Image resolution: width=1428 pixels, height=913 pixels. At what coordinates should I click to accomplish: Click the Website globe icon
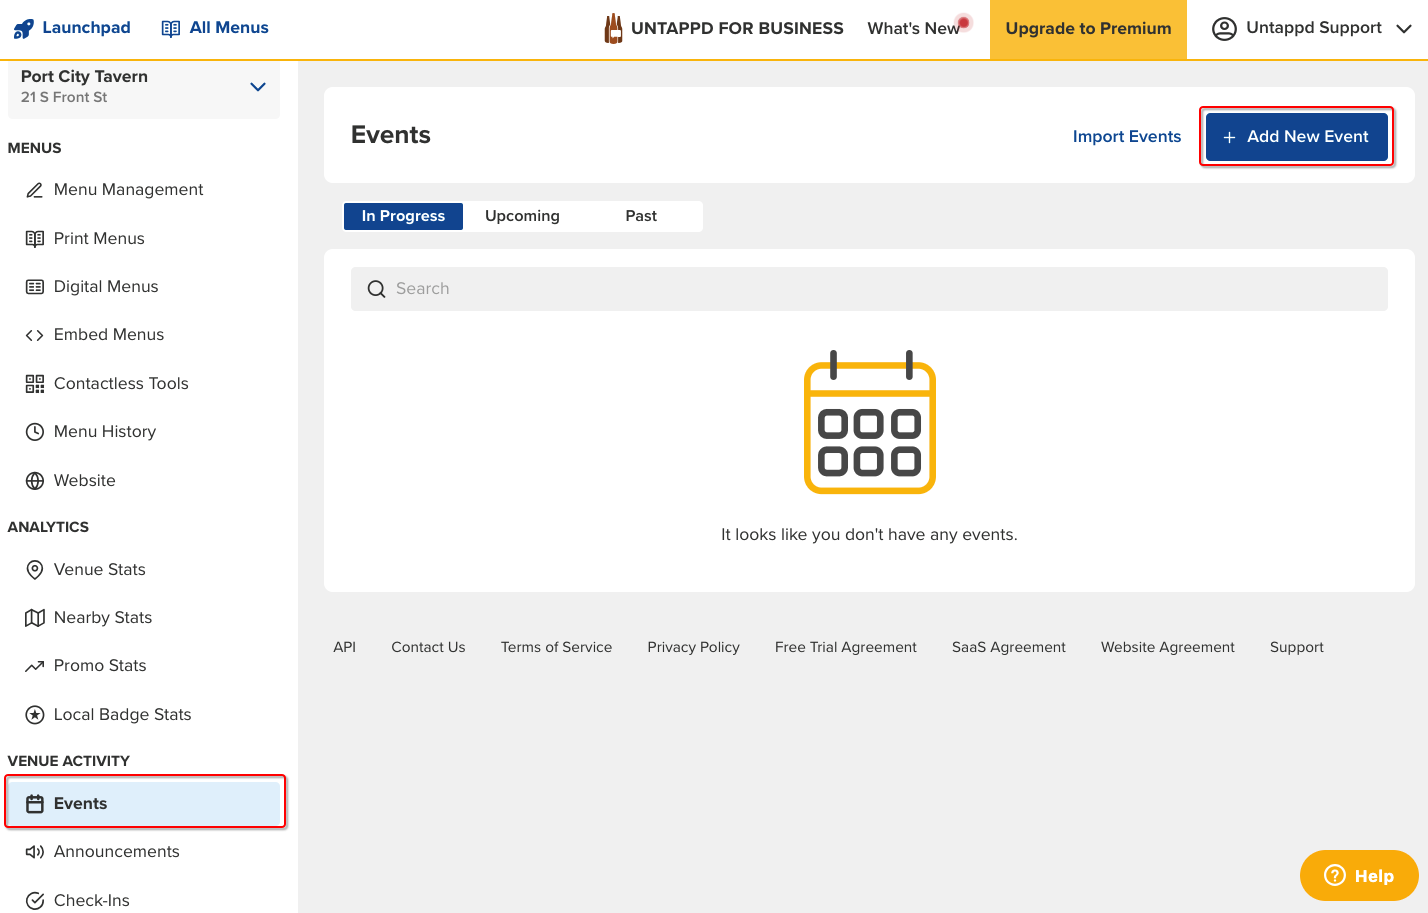(35, 481)
